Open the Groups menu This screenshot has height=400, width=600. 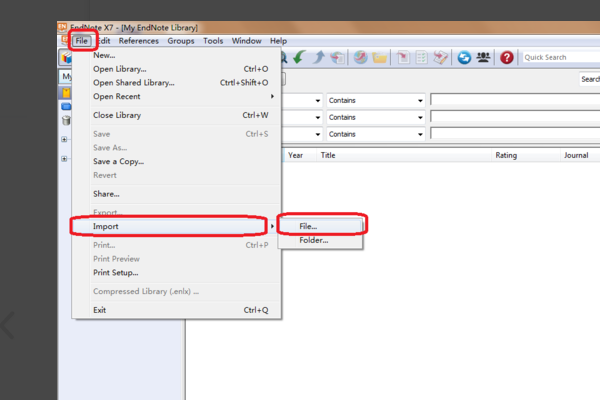tap(181, 41)
